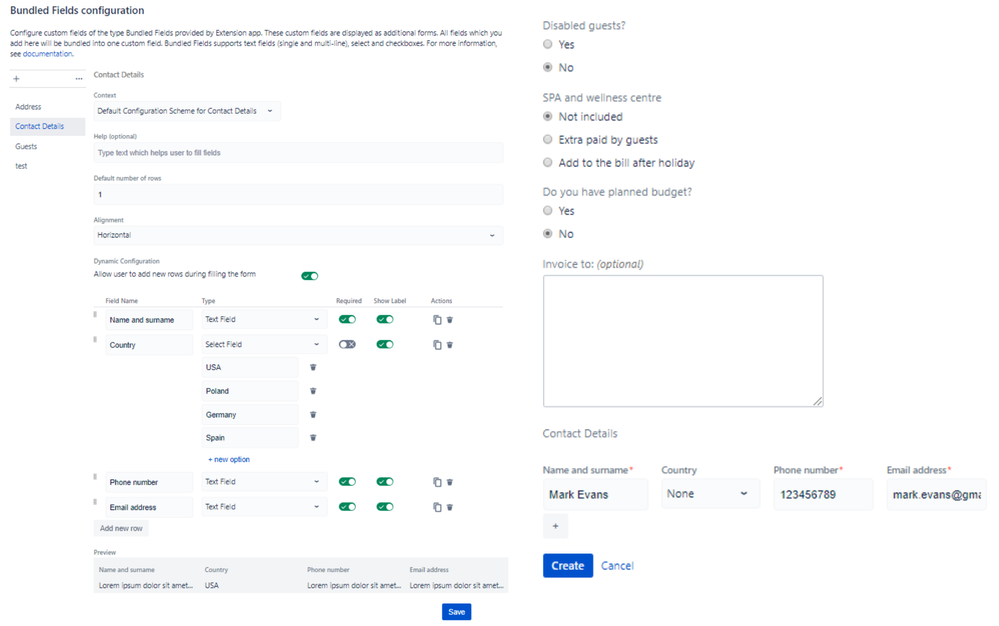Click the copy icon for the Country row
The height and width of the screenshot is (626, 999).
click(x=438, y=344)
